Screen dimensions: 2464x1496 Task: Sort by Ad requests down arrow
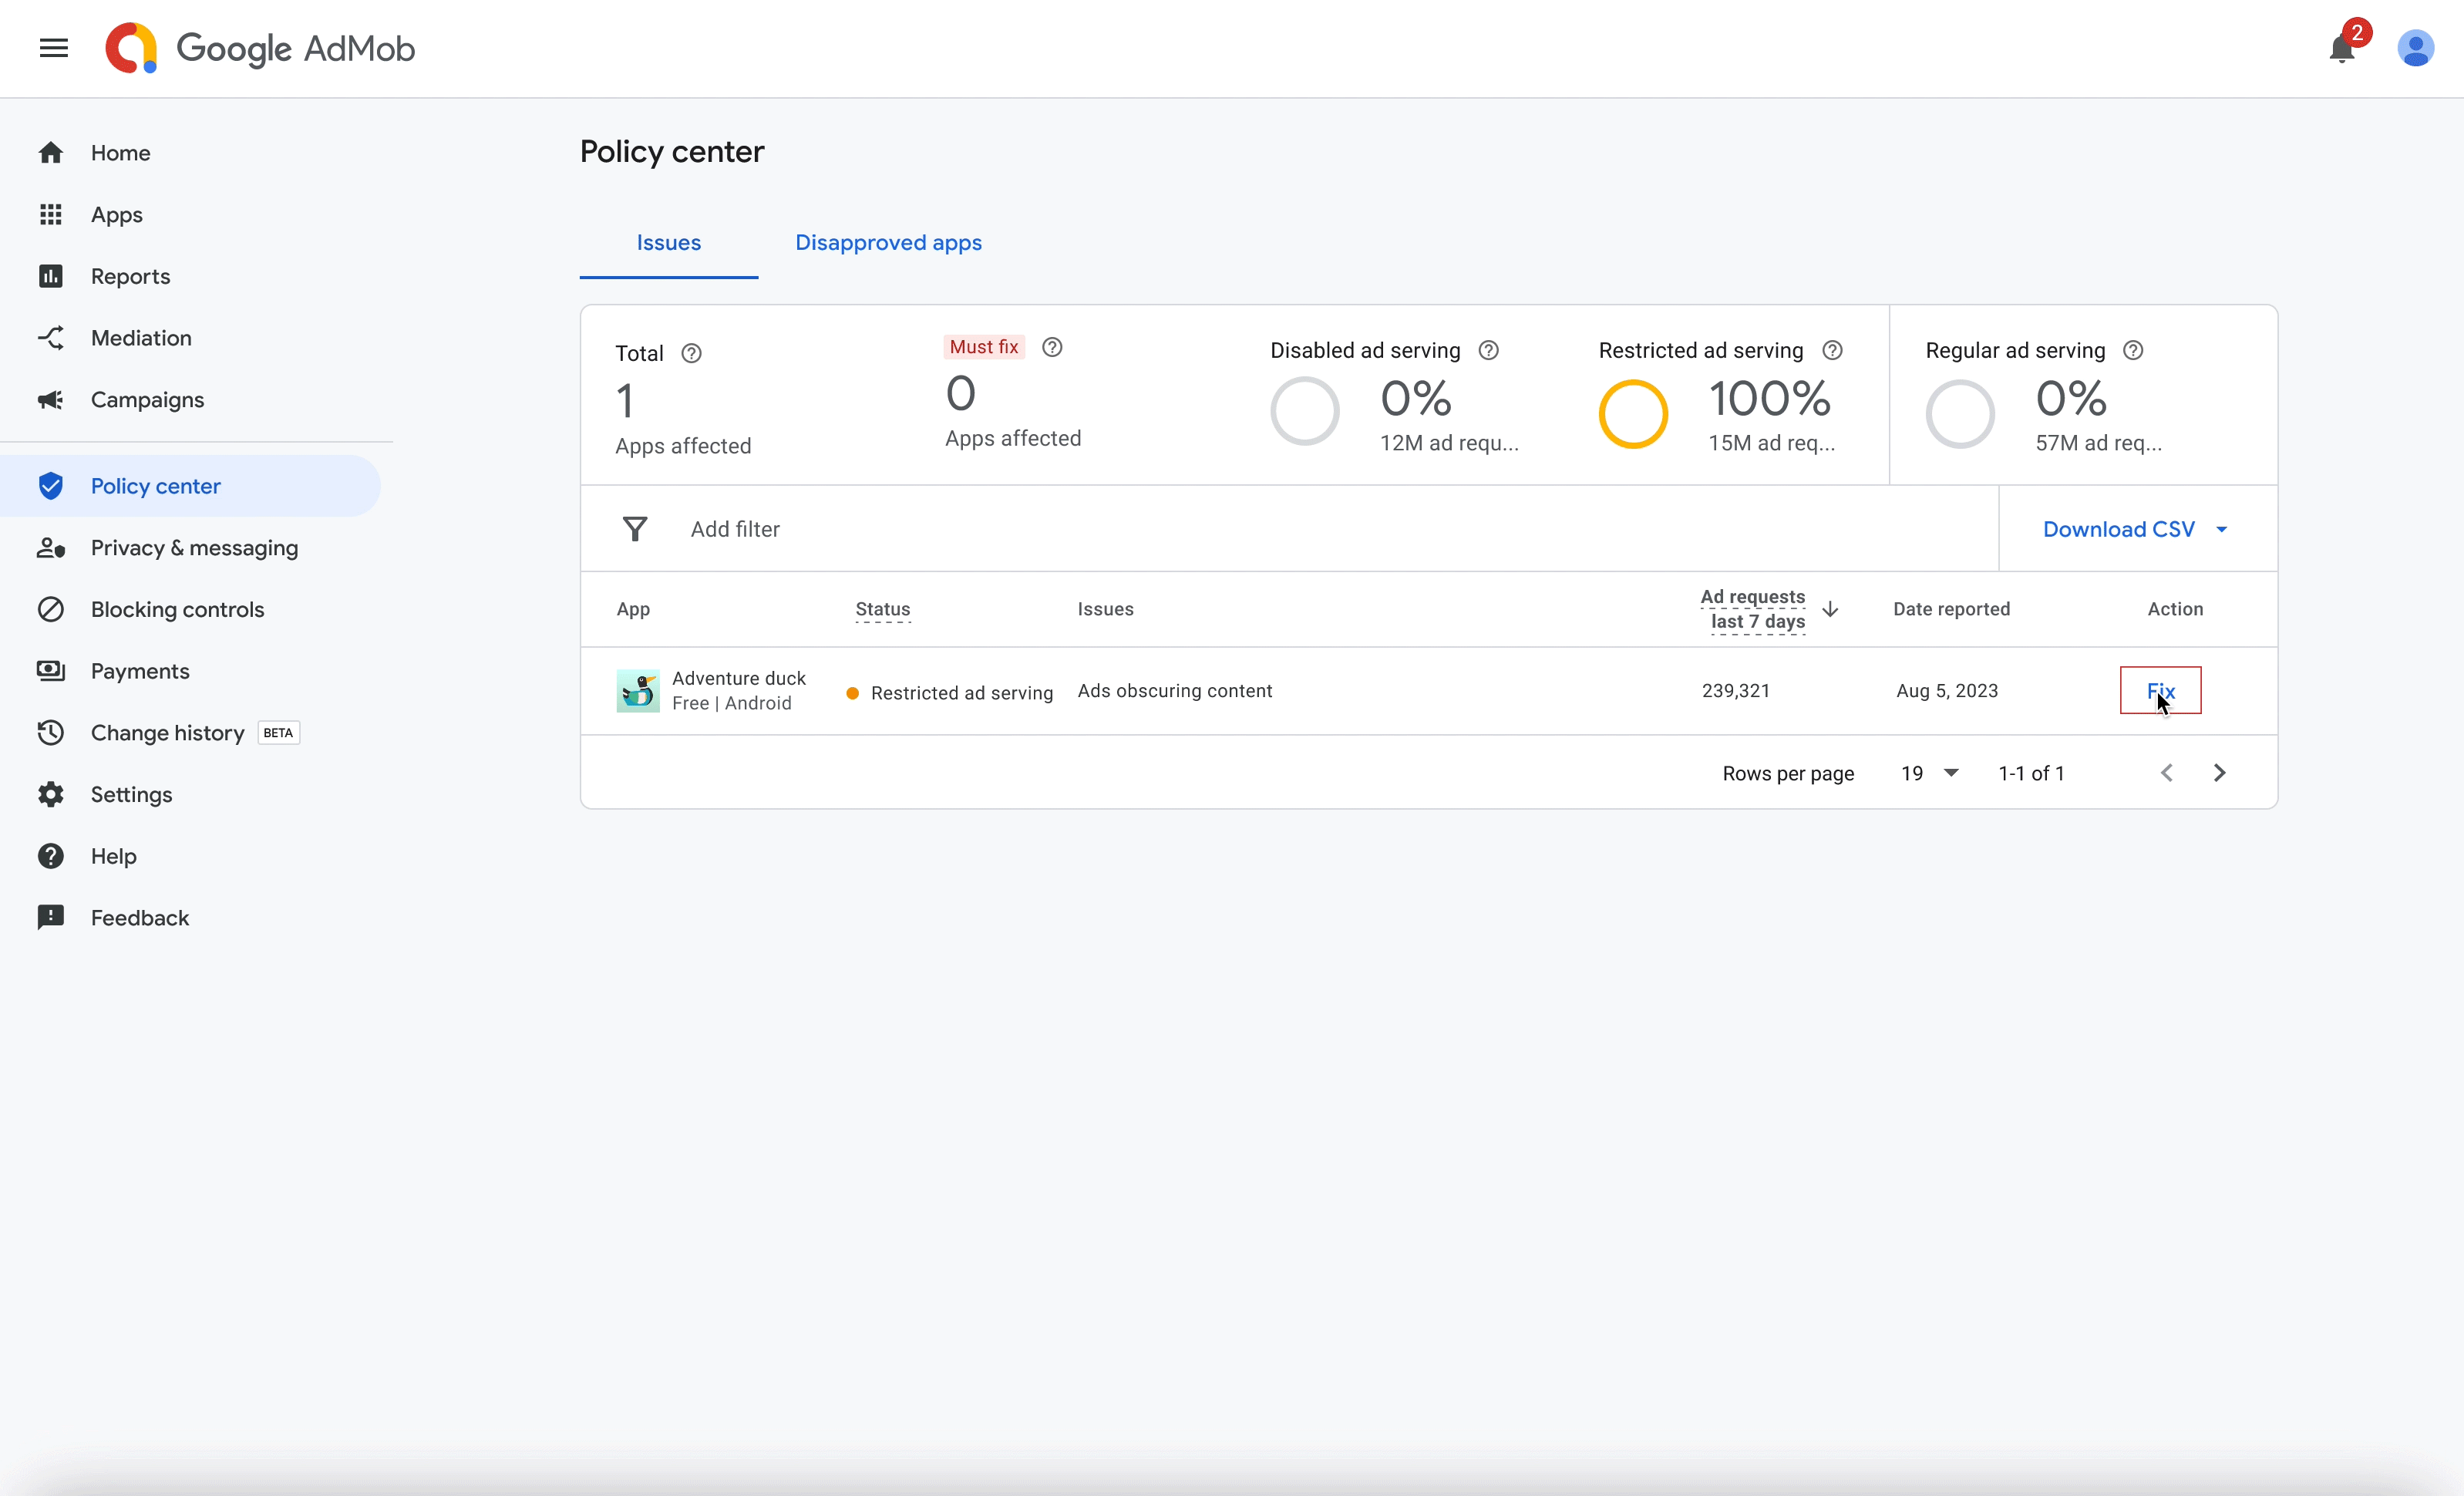[1830, 609]
